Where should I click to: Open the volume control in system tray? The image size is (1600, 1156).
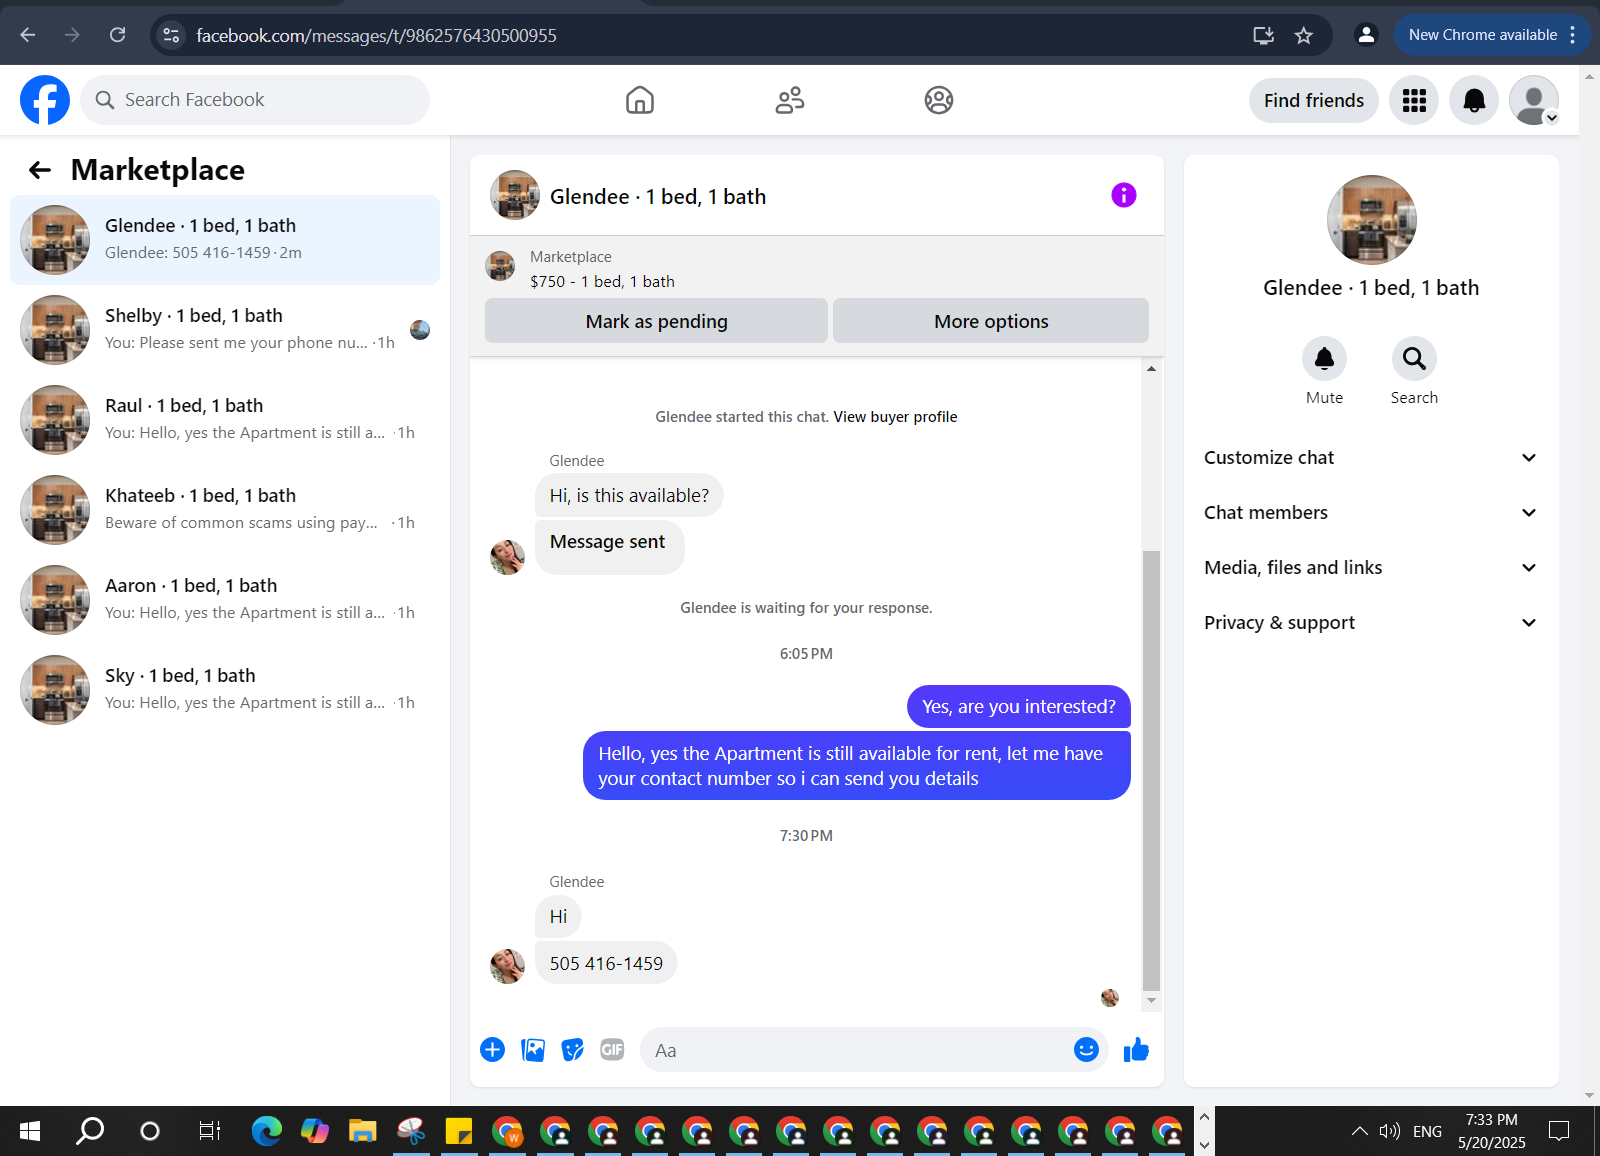(1389, 1131)
